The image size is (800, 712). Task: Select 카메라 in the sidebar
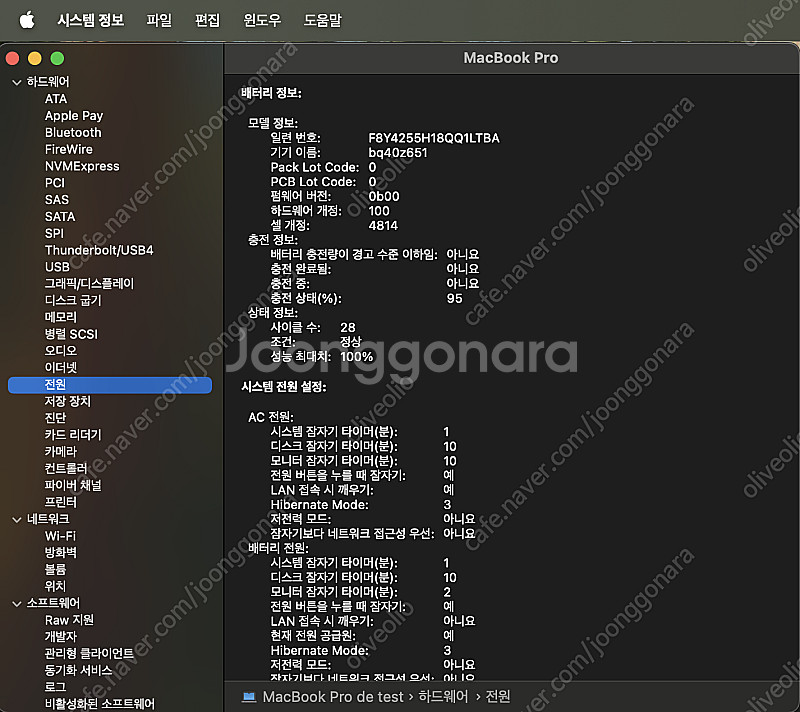coord(61,452)
